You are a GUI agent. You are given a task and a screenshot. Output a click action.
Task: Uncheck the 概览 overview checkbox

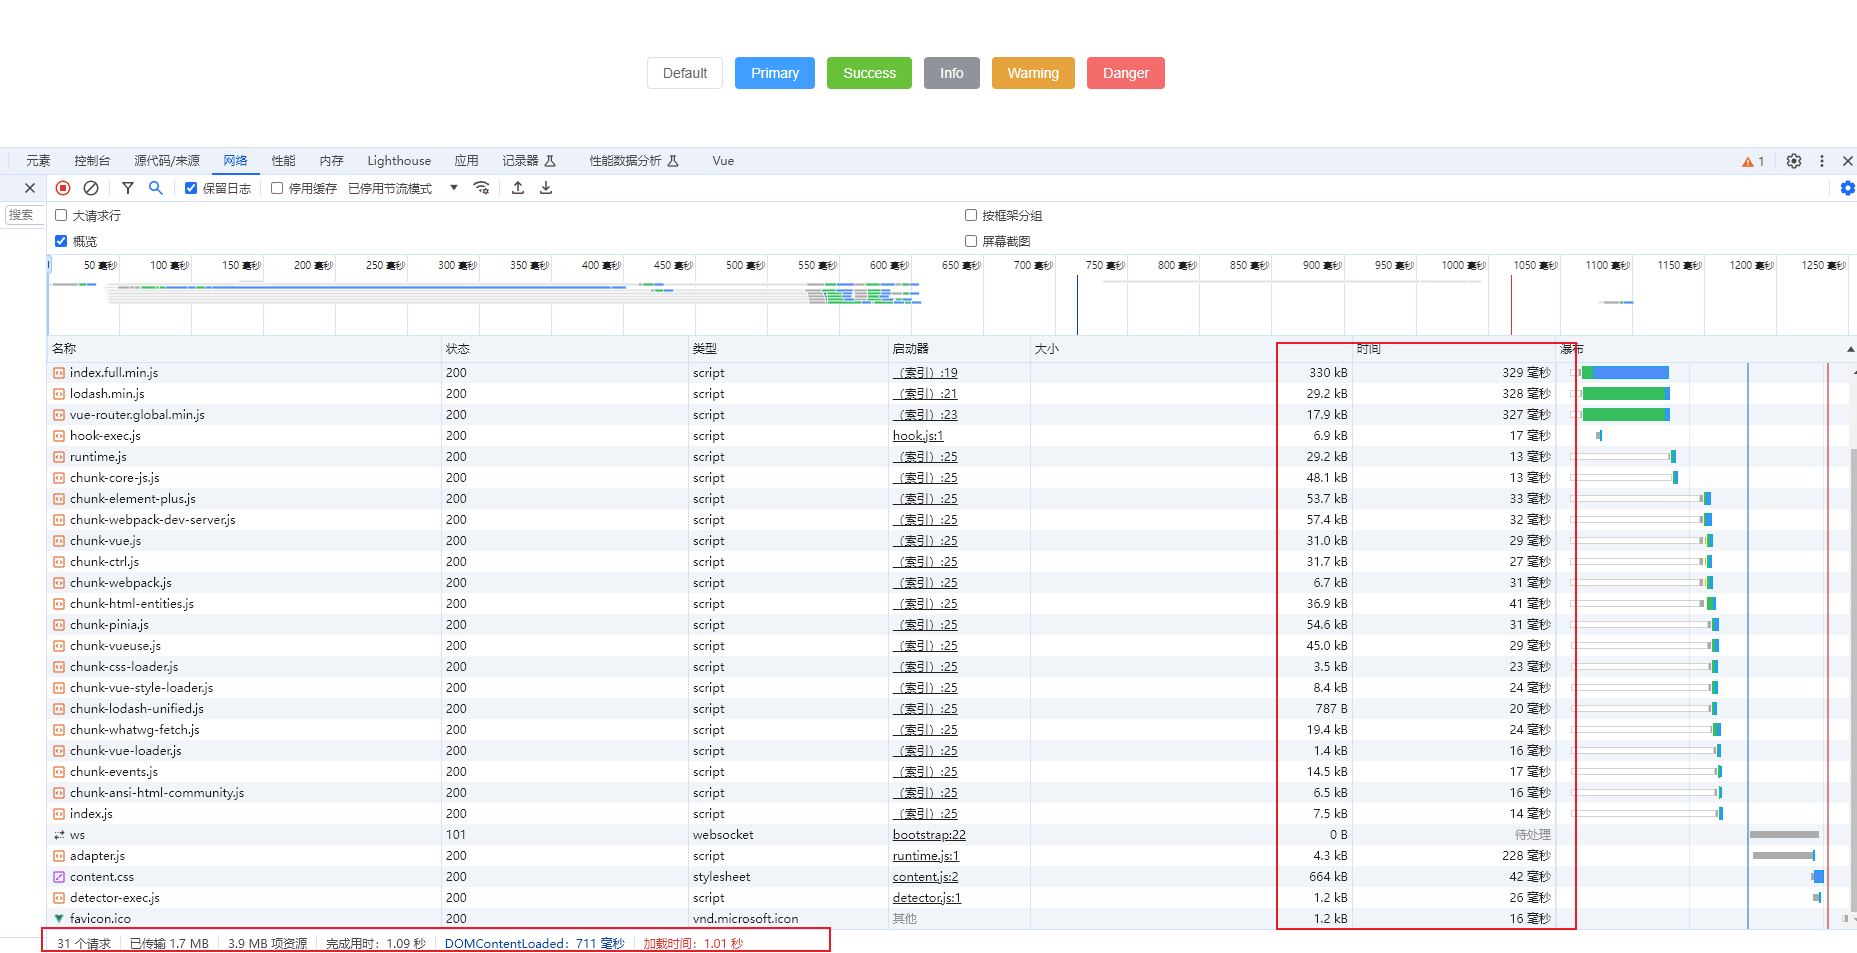(61, 241)
